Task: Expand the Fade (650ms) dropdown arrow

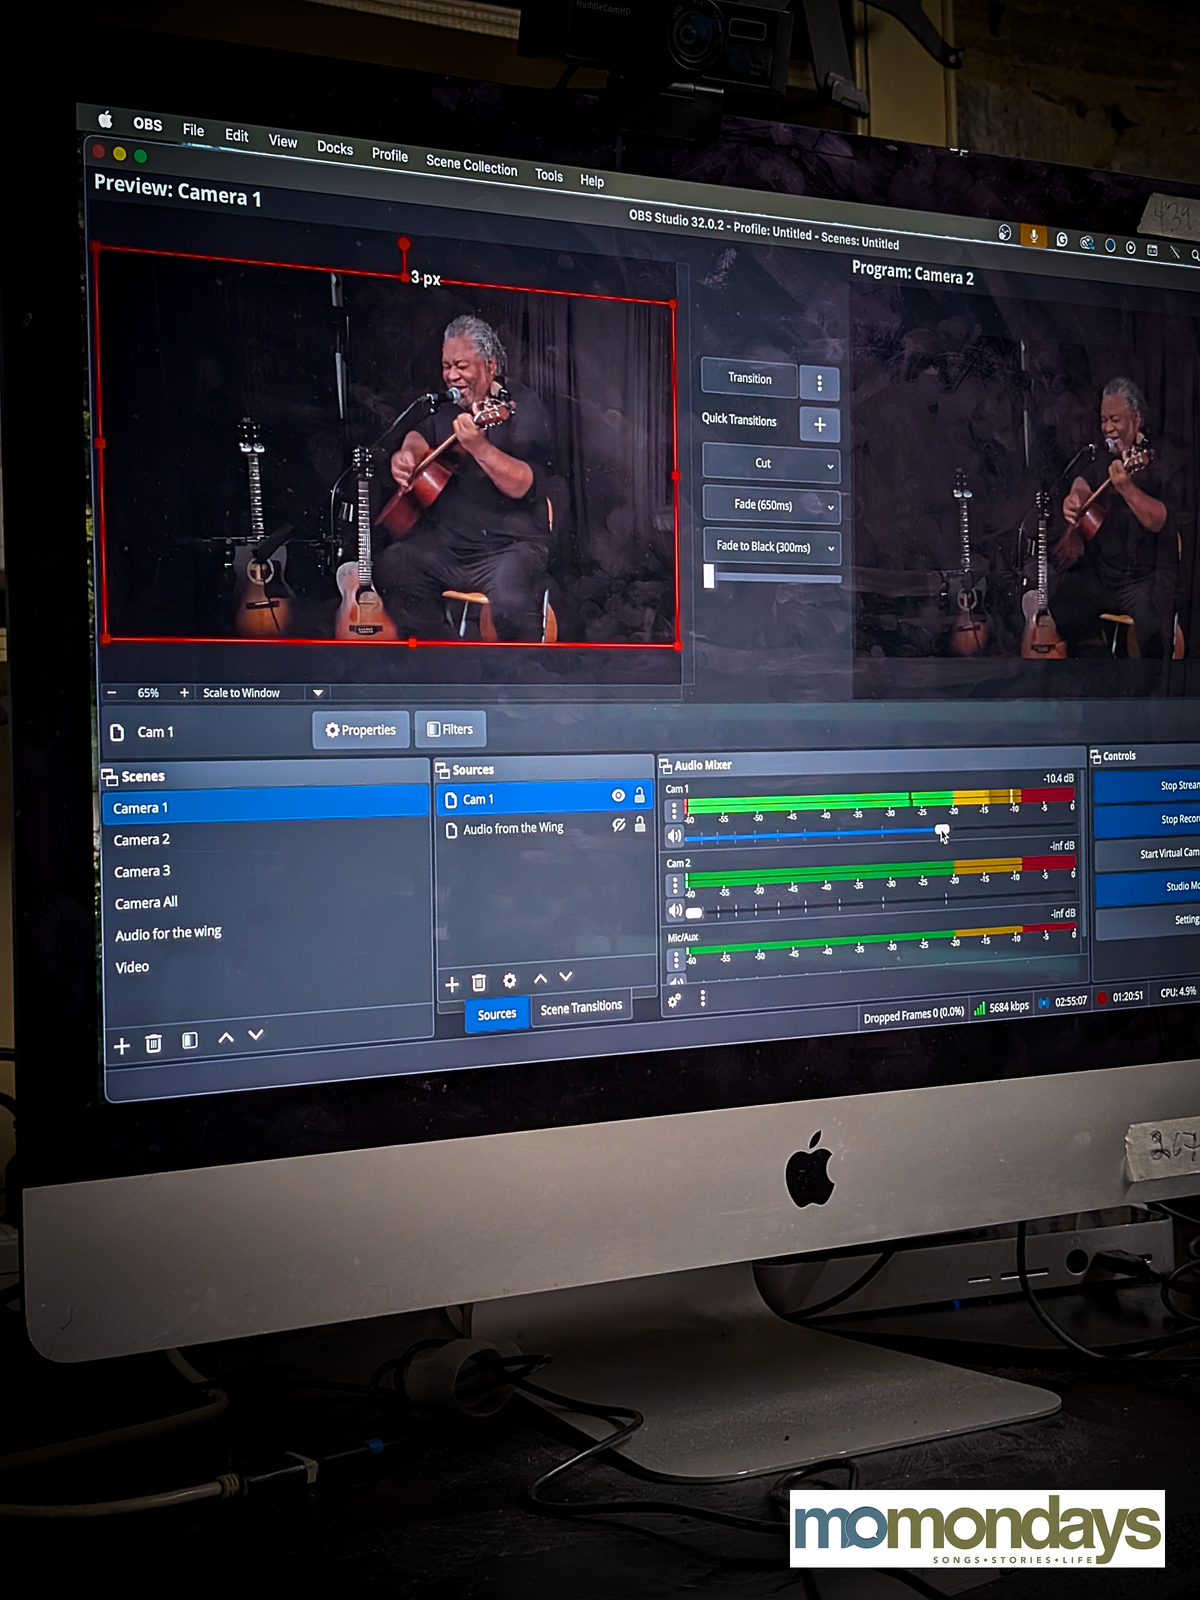Action: [830, 508]
